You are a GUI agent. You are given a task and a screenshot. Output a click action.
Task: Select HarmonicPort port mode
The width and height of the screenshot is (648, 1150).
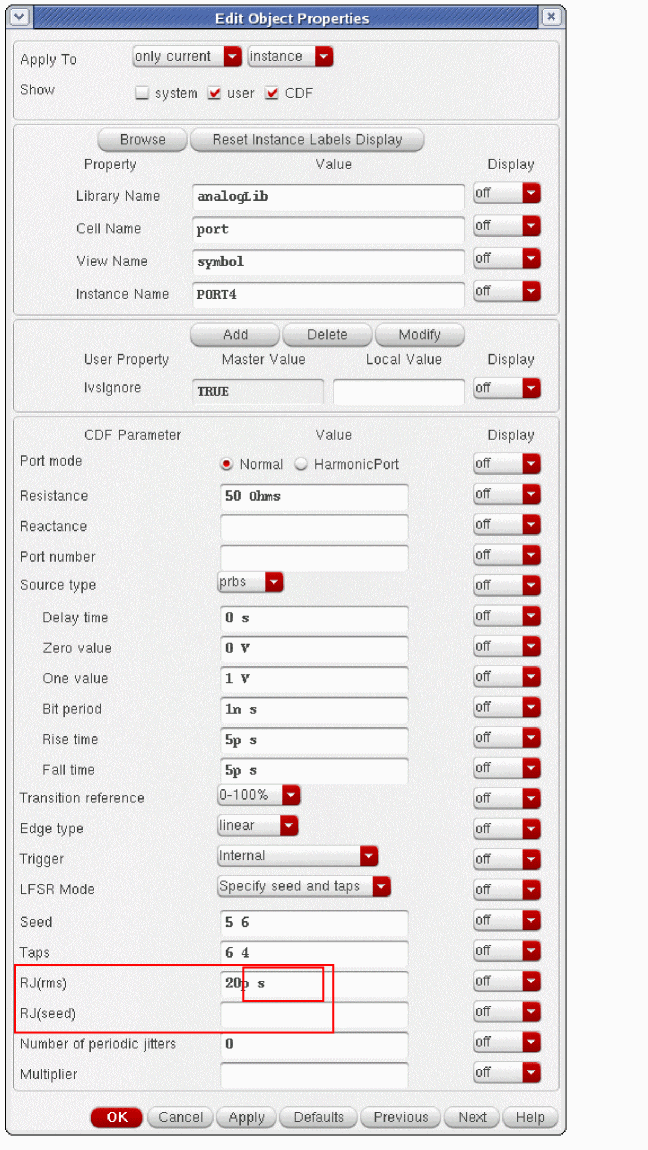tap(300, 465)
